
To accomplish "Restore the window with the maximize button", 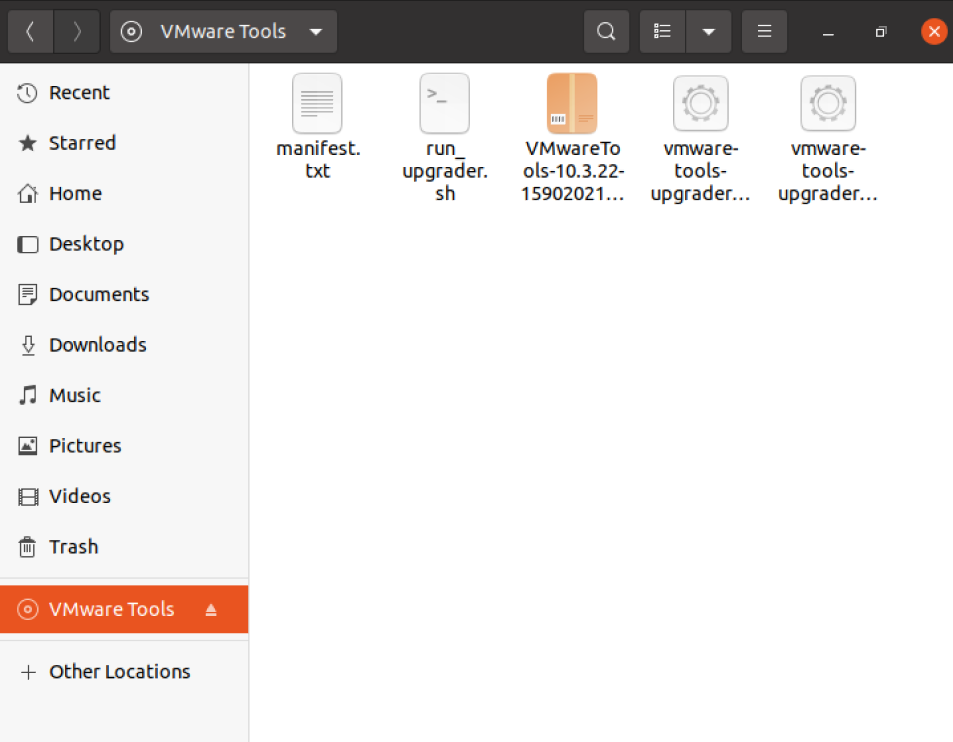I will (x=881, y=32).
